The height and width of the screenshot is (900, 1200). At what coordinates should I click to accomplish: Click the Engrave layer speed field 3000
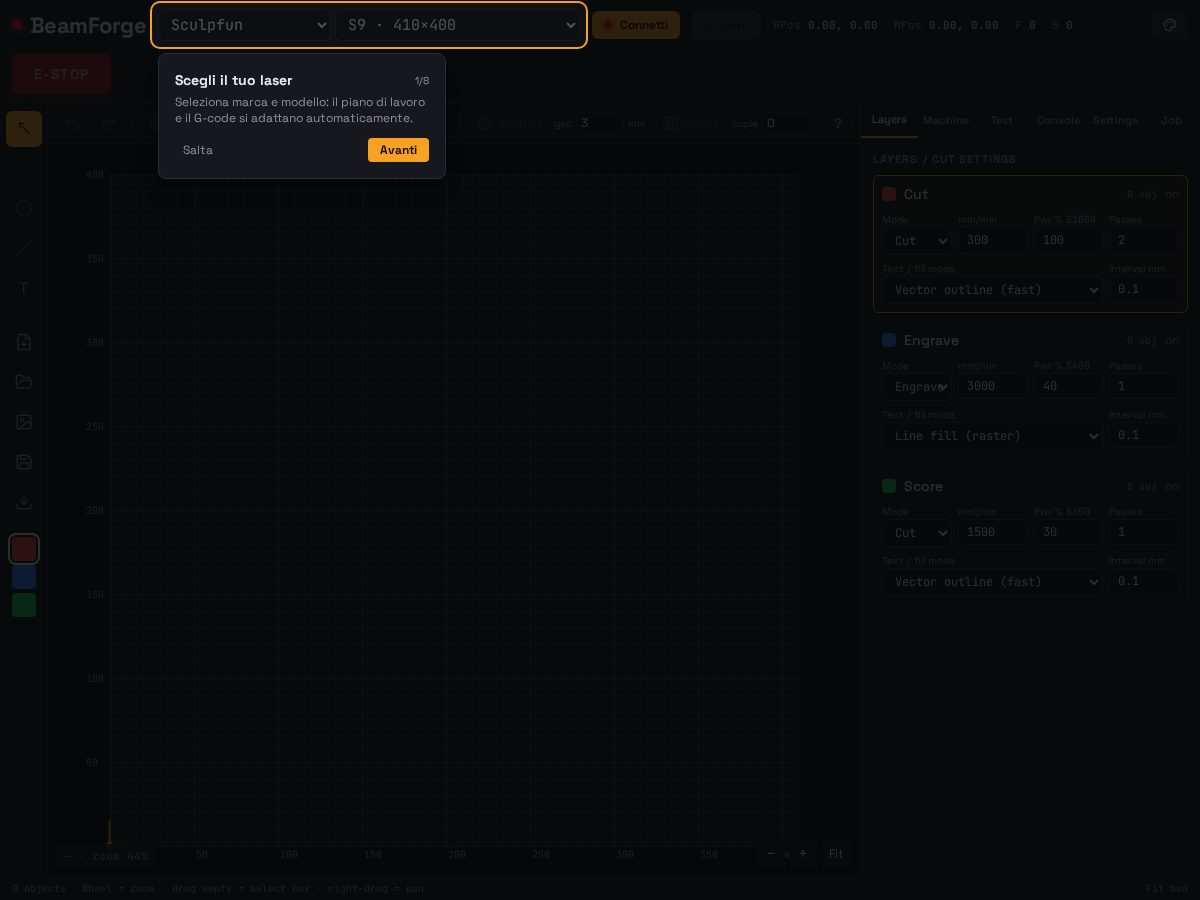point(993,387)
